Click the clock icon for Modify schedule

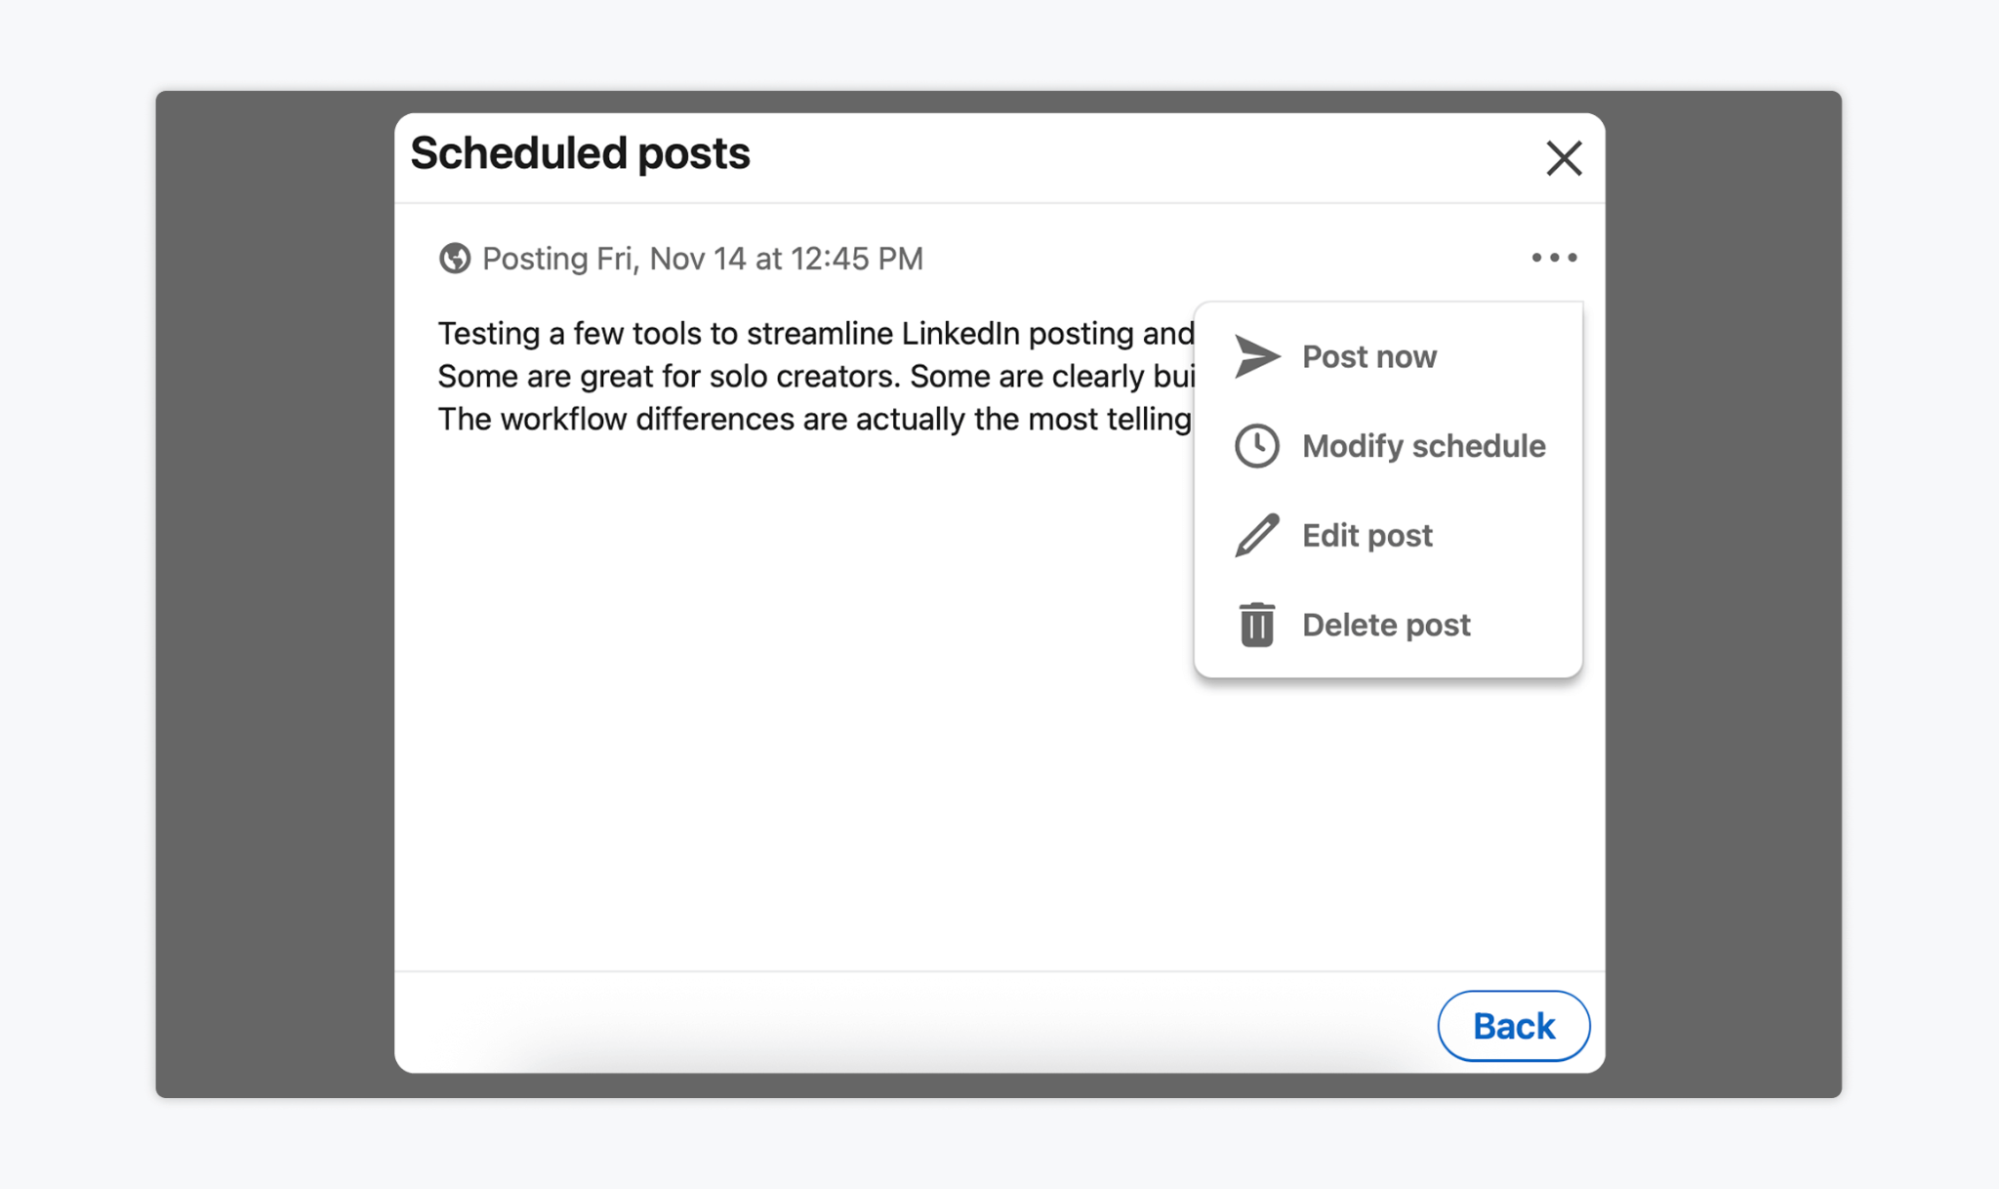(1256, 446)
